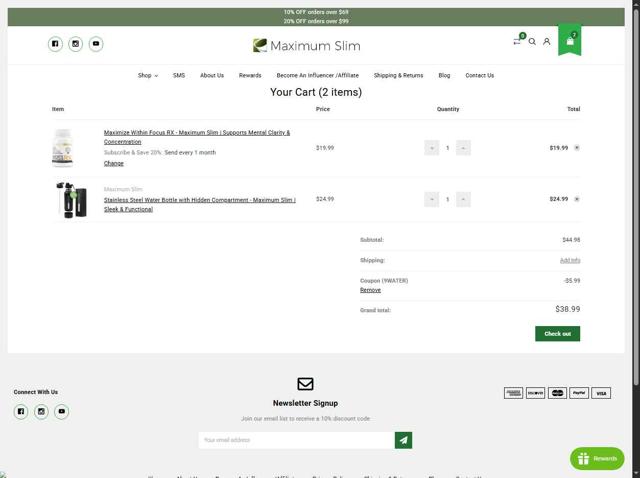Screen dimensions: 640x478
Task: Open the search magnifier icon
Action: click(532, 41)
